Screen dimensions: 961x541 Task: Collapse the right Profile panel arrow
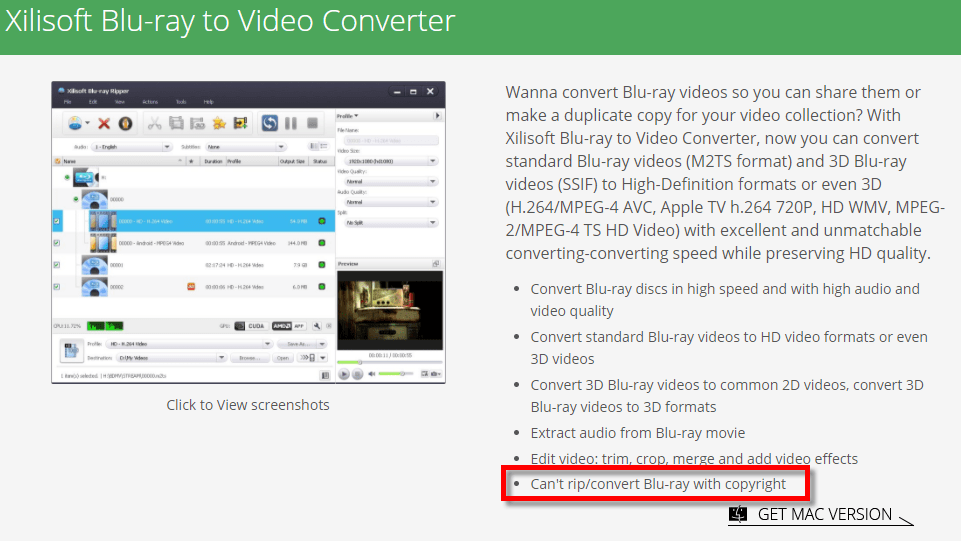[x=437, y=116]
